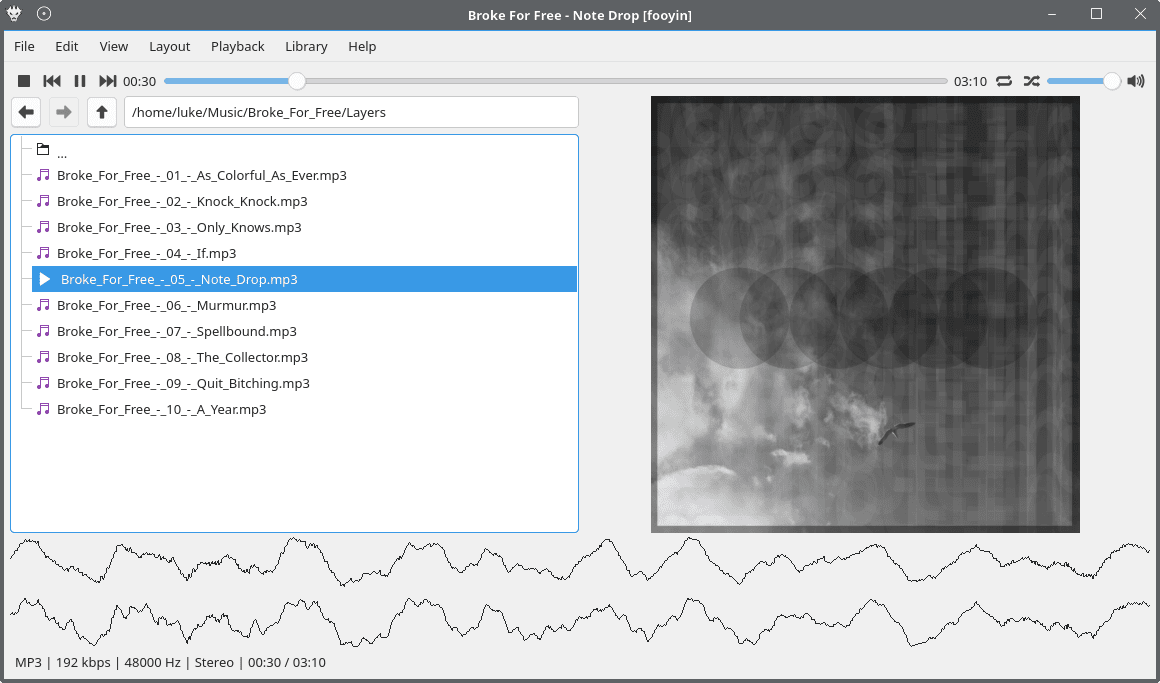The image size is (1160, 683).
Task: Go up to the parent directory
Action: point(102,112)
